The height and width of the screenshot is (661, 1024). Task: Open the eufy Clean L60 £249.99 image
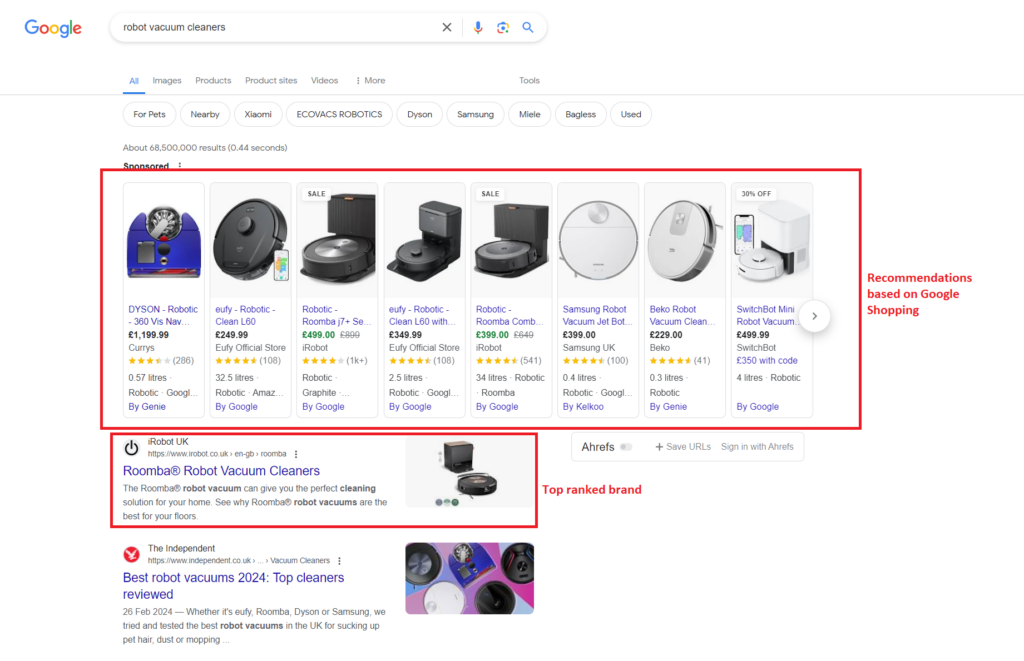[x=251, y=240]
